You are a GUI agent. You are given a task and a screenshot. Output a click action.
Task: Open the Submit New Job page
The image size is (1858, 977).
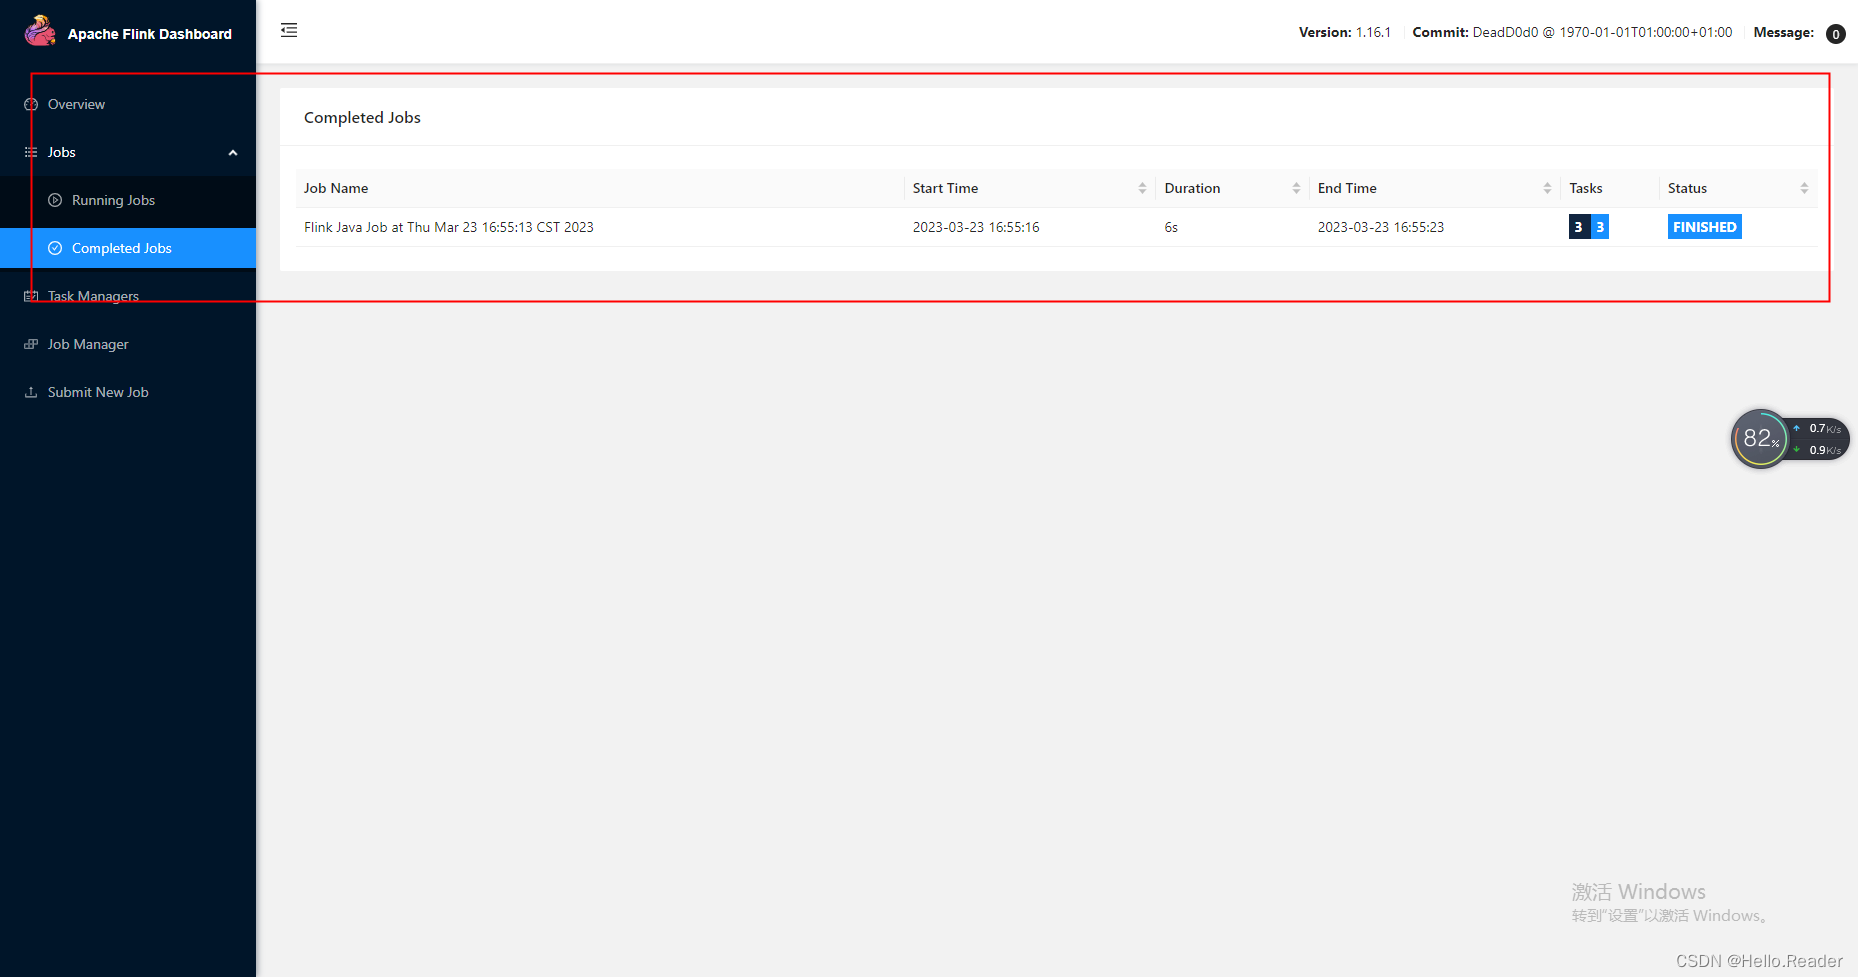coord(128,392)
